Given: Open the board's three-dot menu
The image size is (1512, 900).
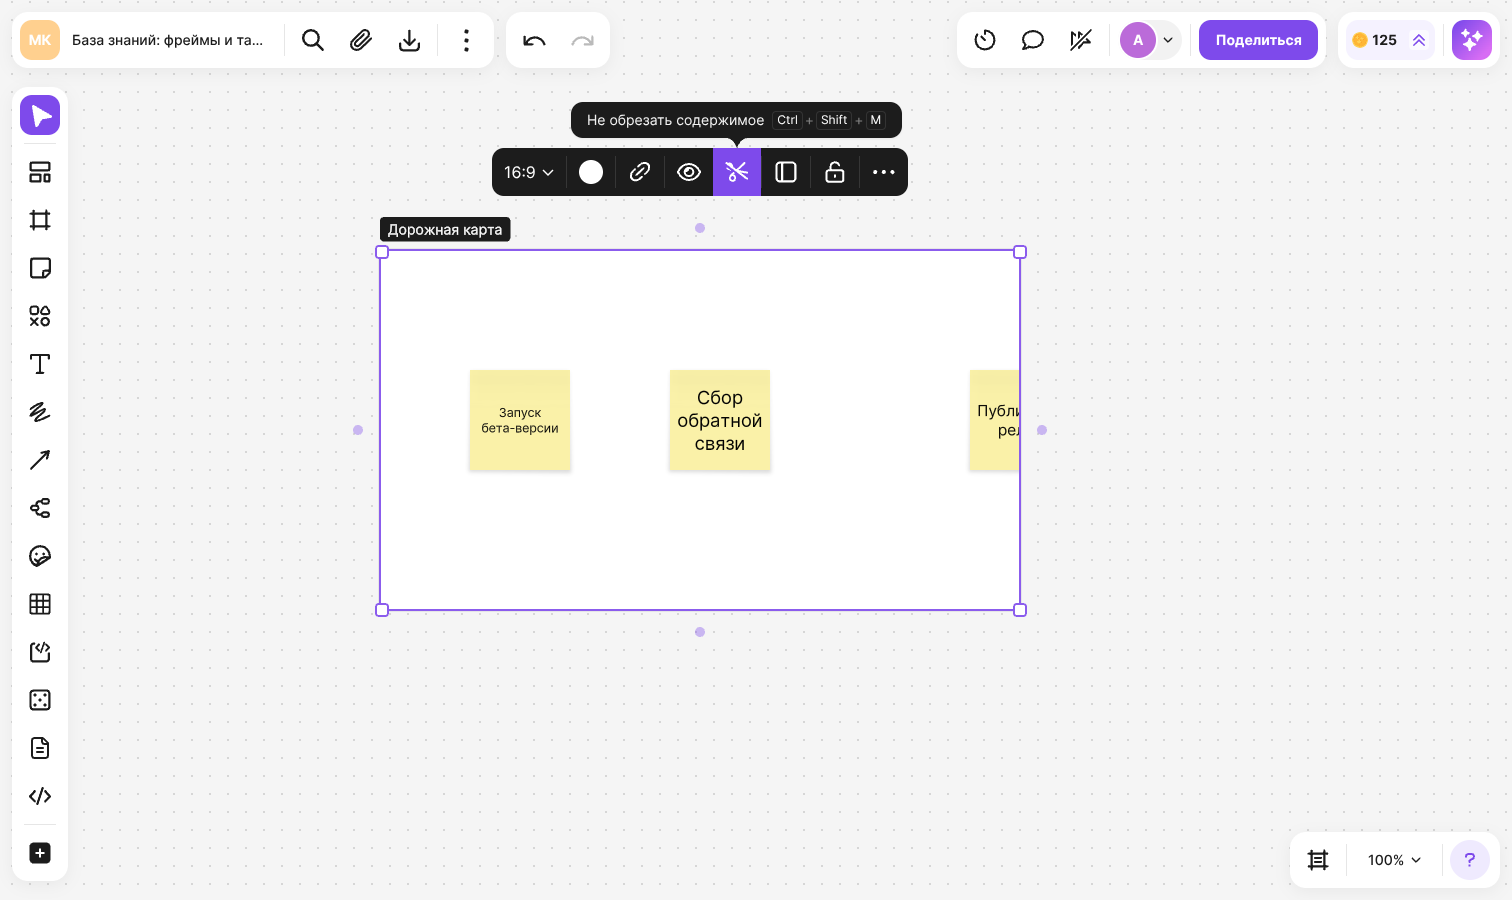Looking at the screenshot, I should point(466,40).
